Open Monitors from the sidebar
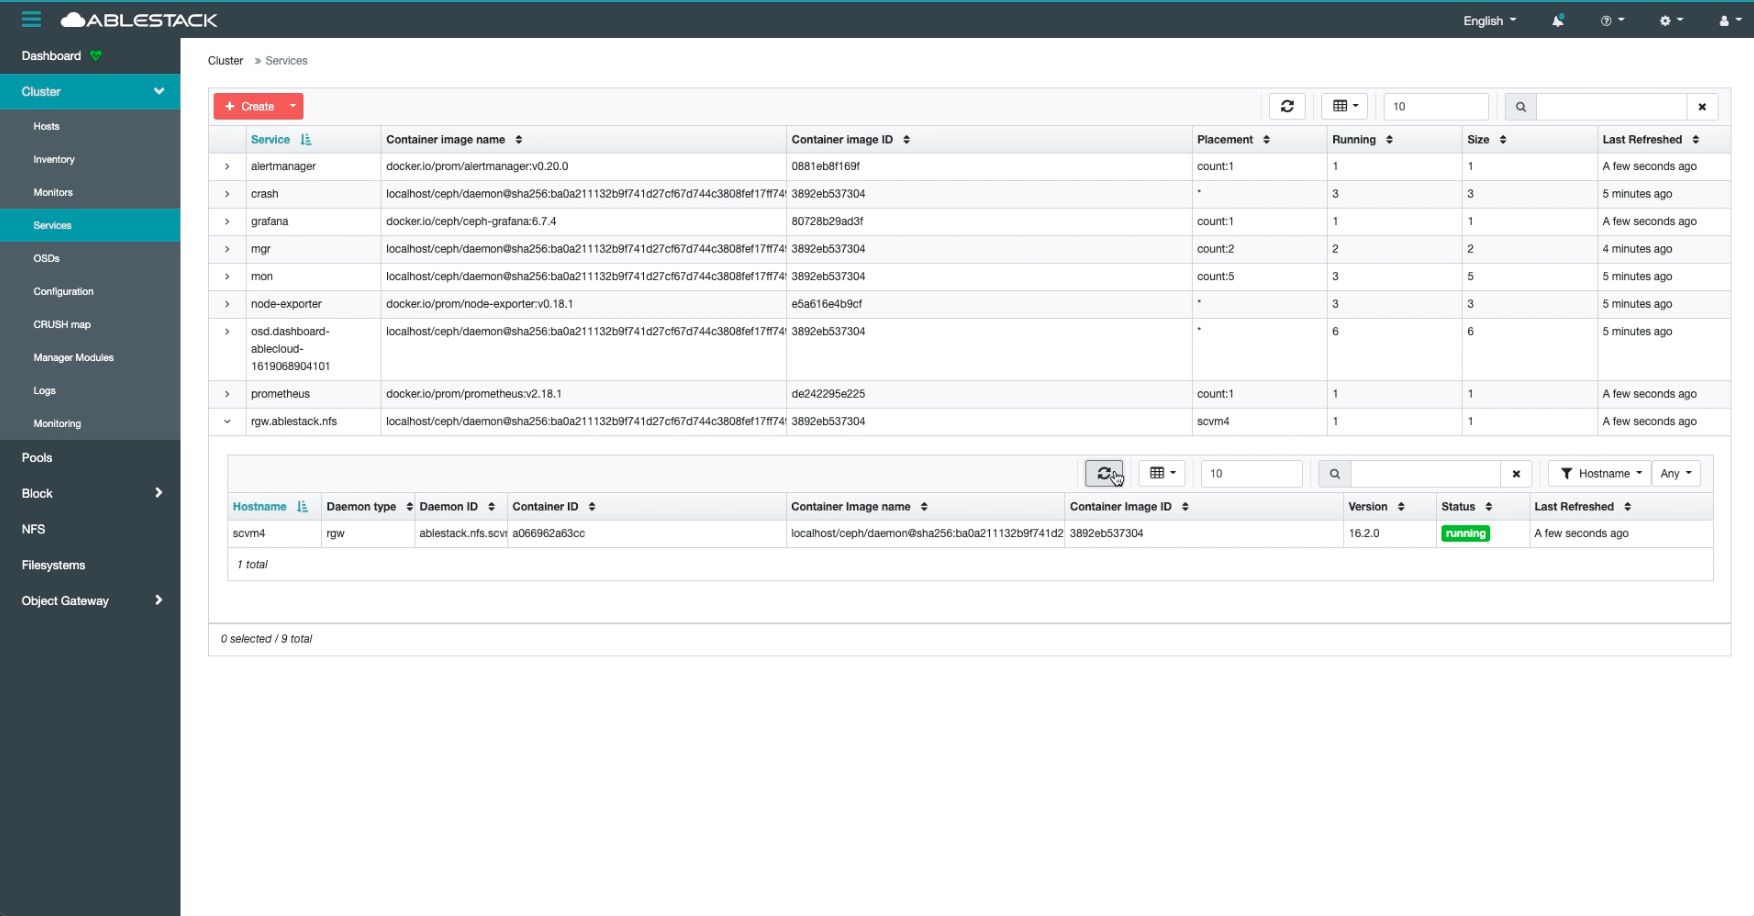This screenshot has height=916, width=1754. 53,193
